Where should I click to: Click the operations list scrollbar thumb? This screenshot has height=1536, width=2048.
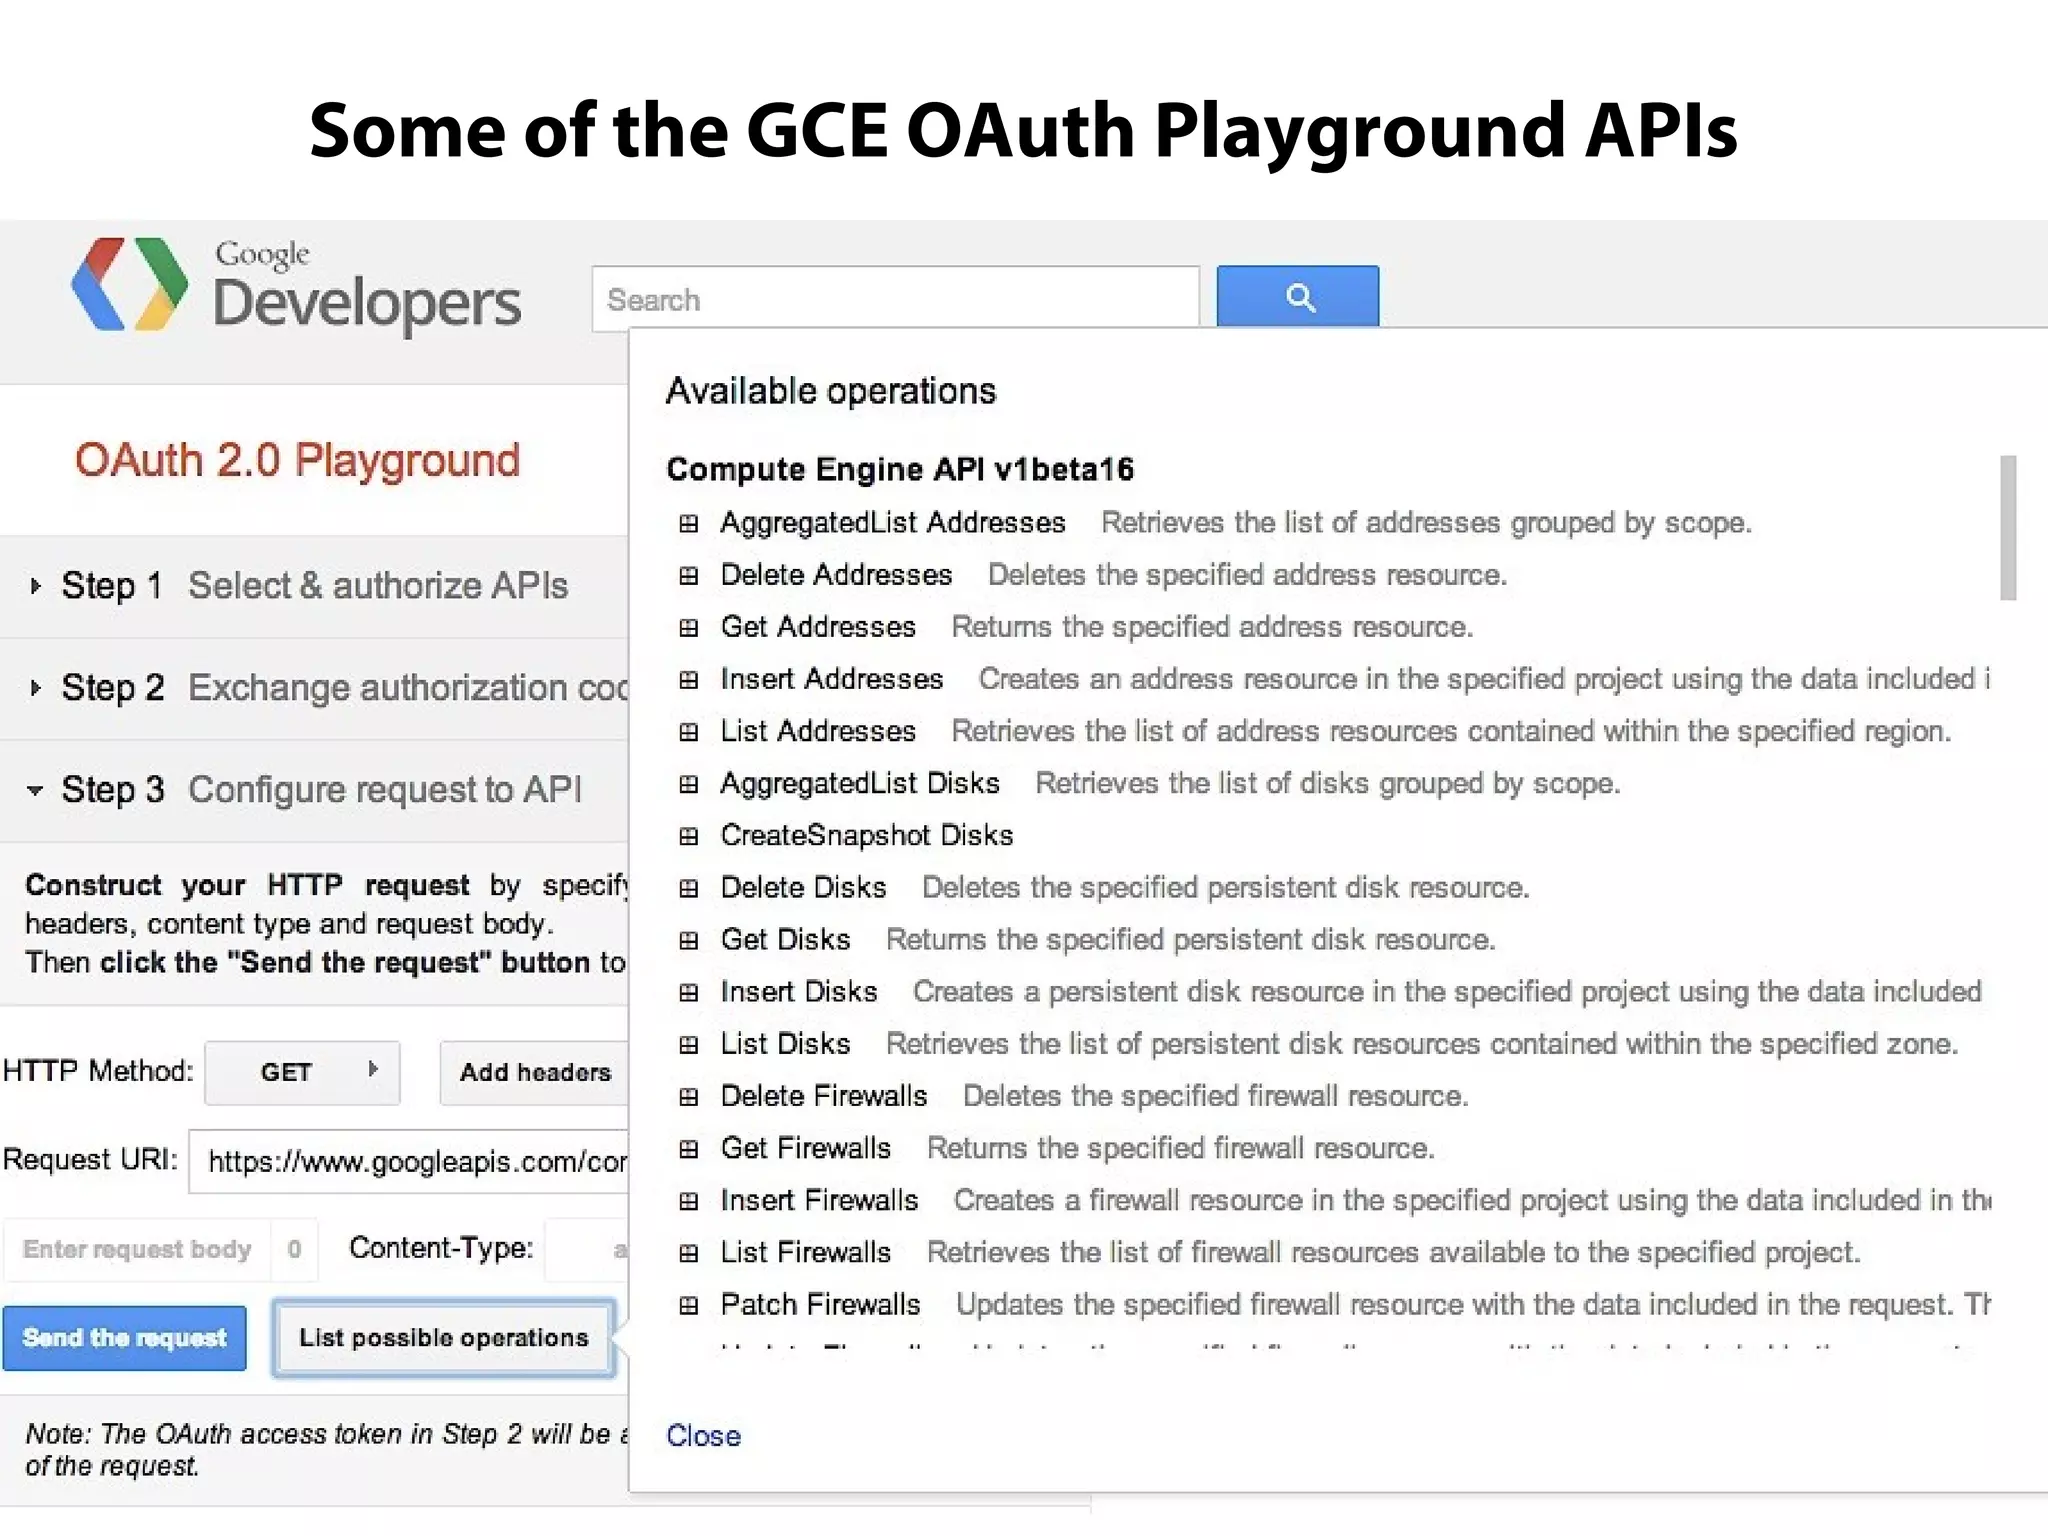tap(2007, 527)
